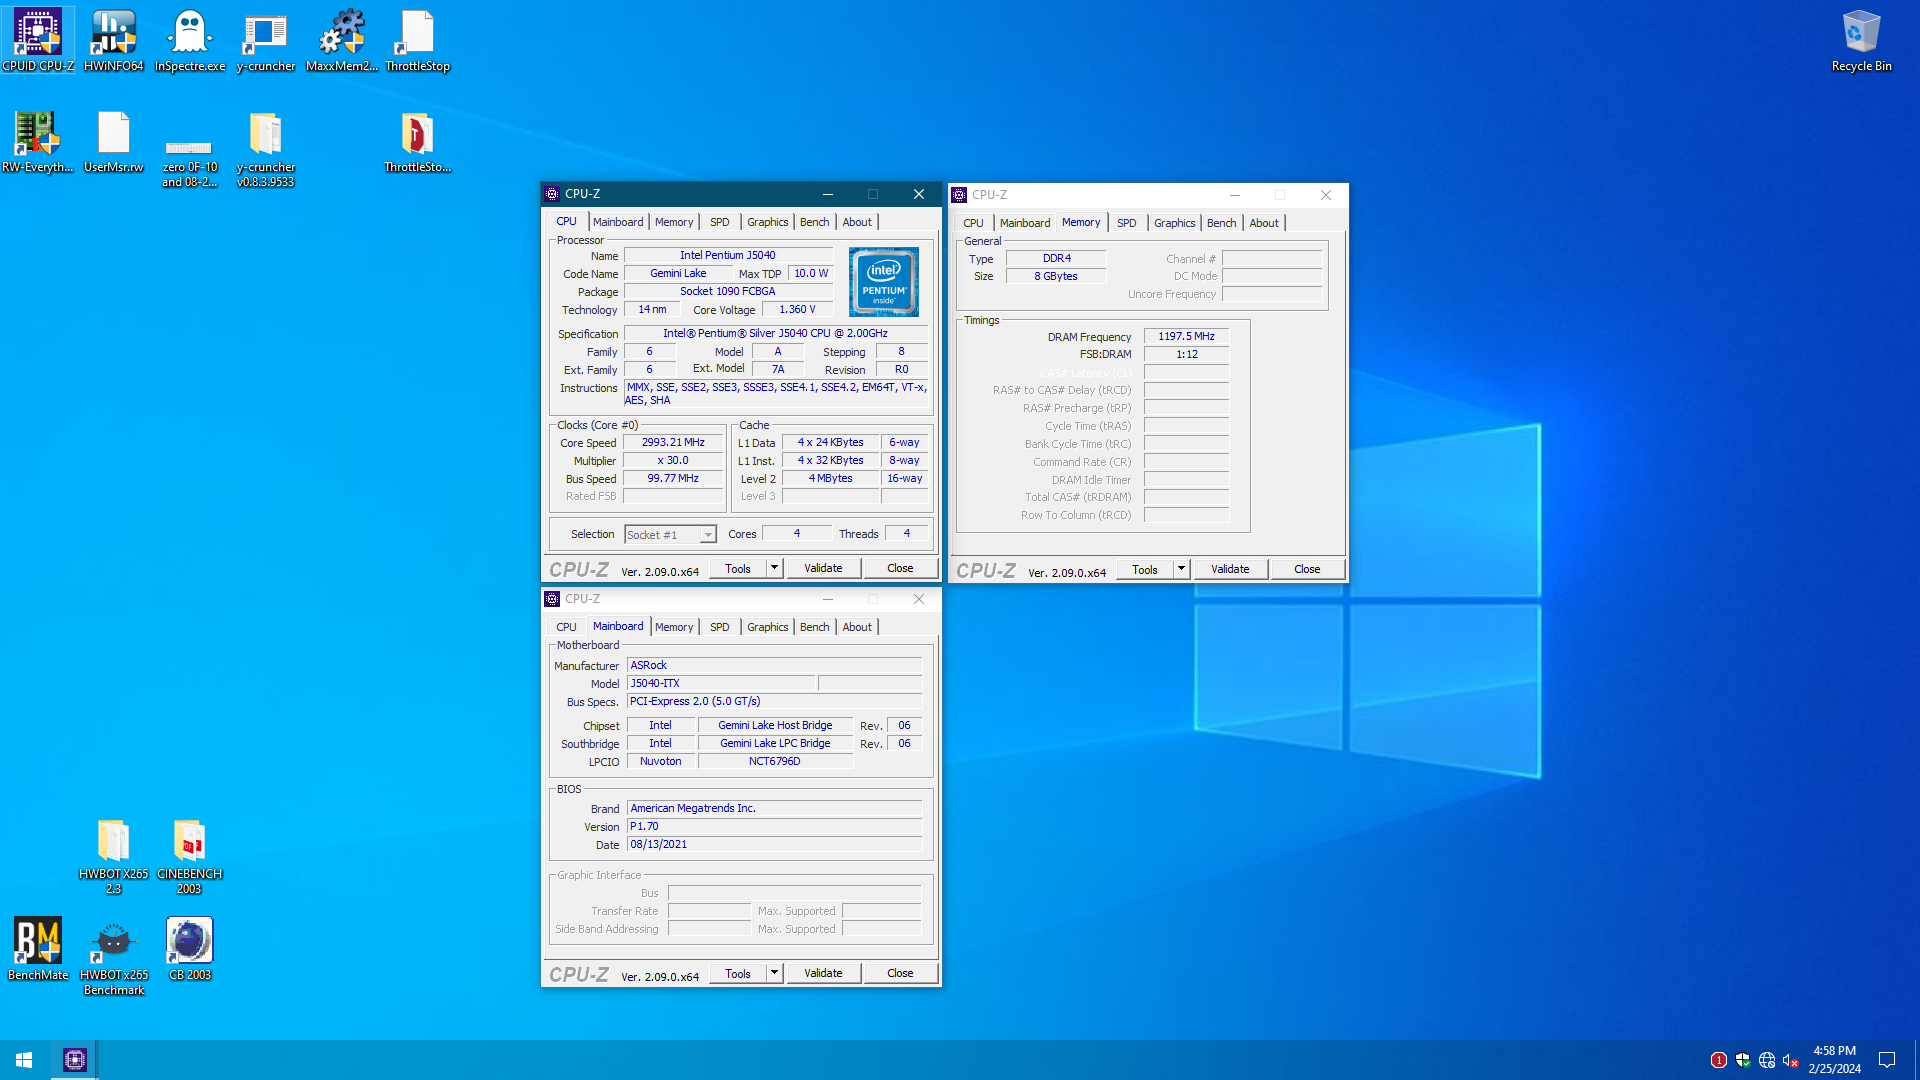Click Instructions text MMX, SSE list

coord(777,393)
